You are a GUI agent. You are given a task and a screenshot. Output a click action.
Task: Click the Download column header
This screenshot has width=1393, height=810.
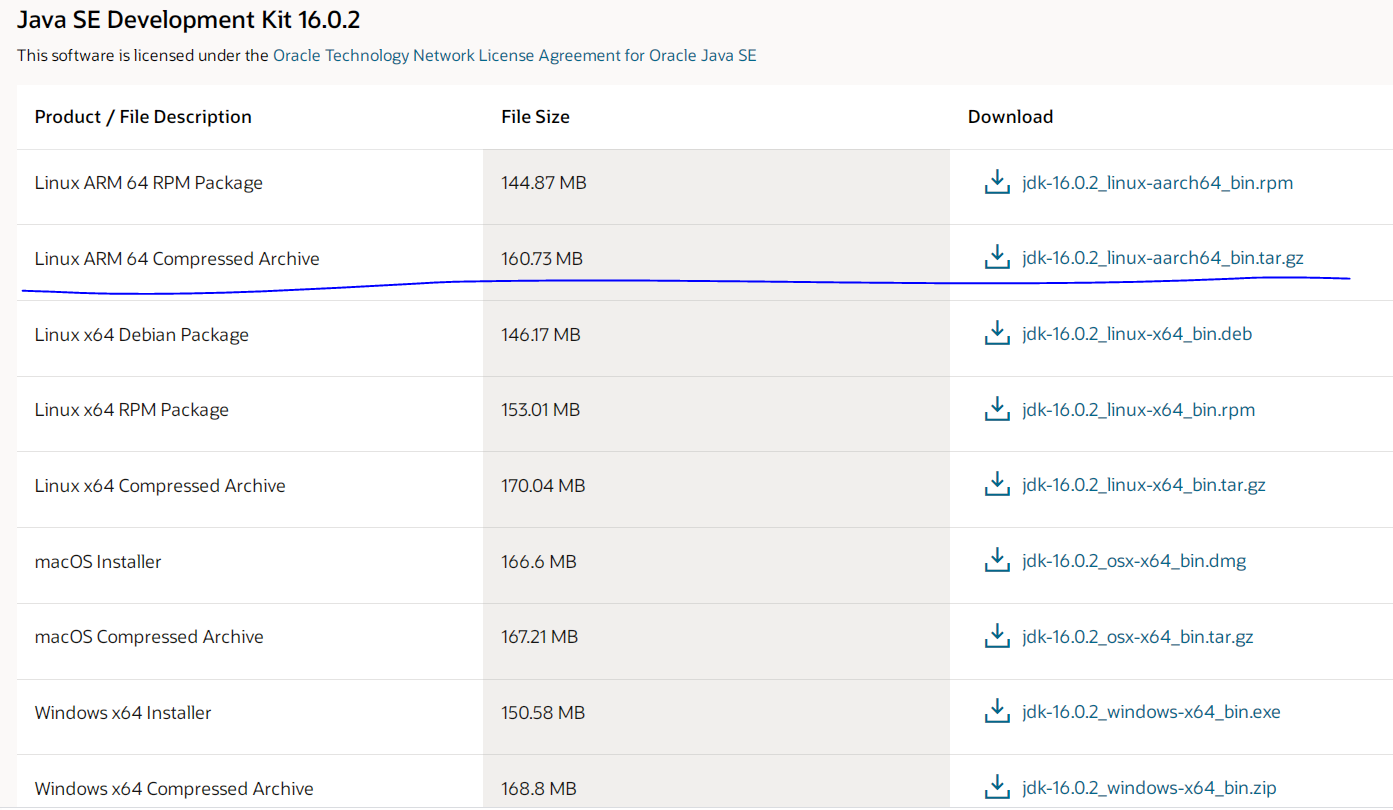click(1010, 117)
